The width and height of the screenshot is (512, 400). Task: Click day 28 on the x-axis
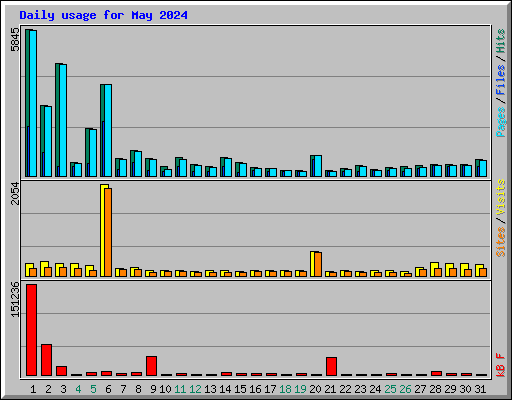(x=435, y=389)
